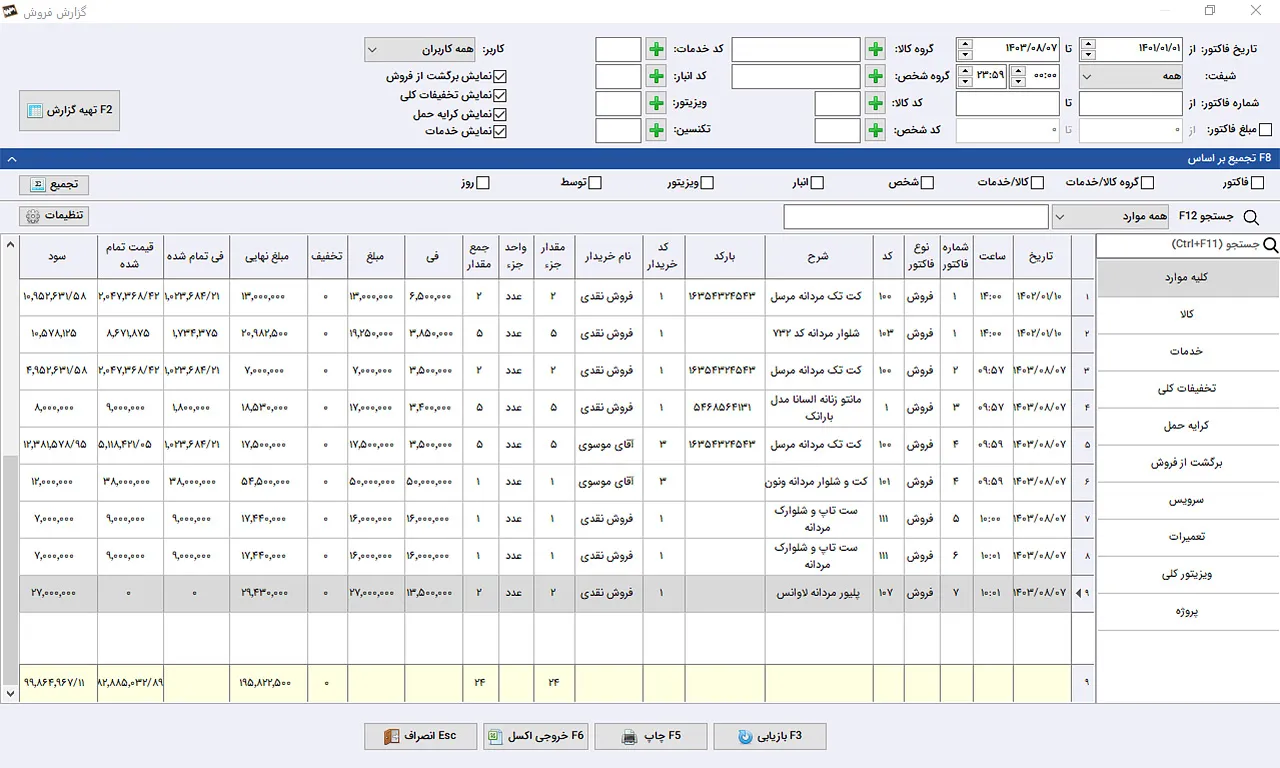Click the magnifier icon in the sidebar search
This screenshot has width=1280, height=768.
pyautogui.click(x=1271, y=245)
